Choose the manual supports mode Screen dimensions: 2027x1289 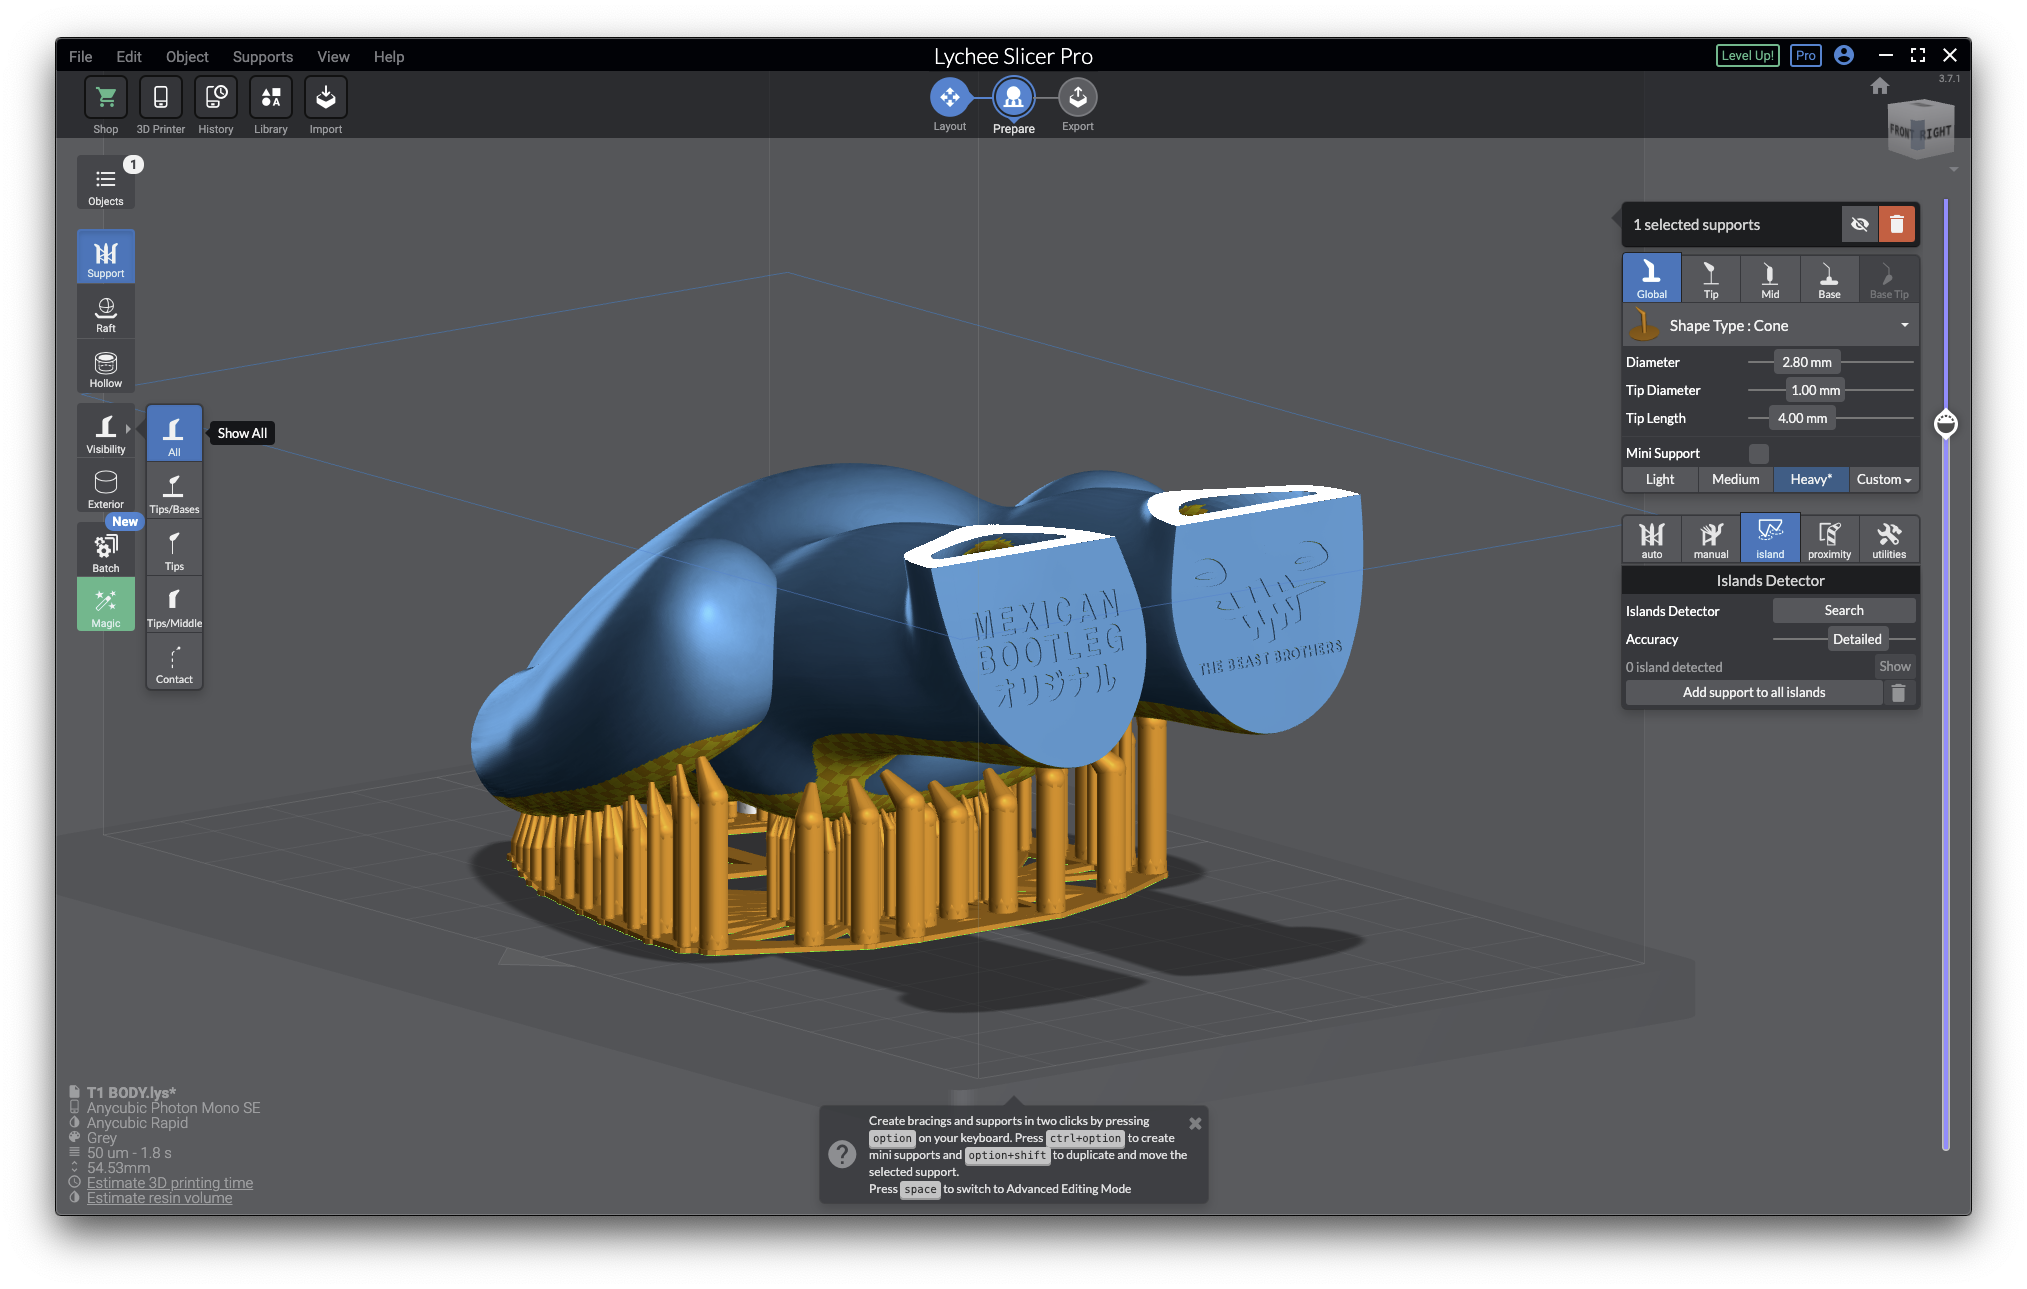click(1710, 539)
